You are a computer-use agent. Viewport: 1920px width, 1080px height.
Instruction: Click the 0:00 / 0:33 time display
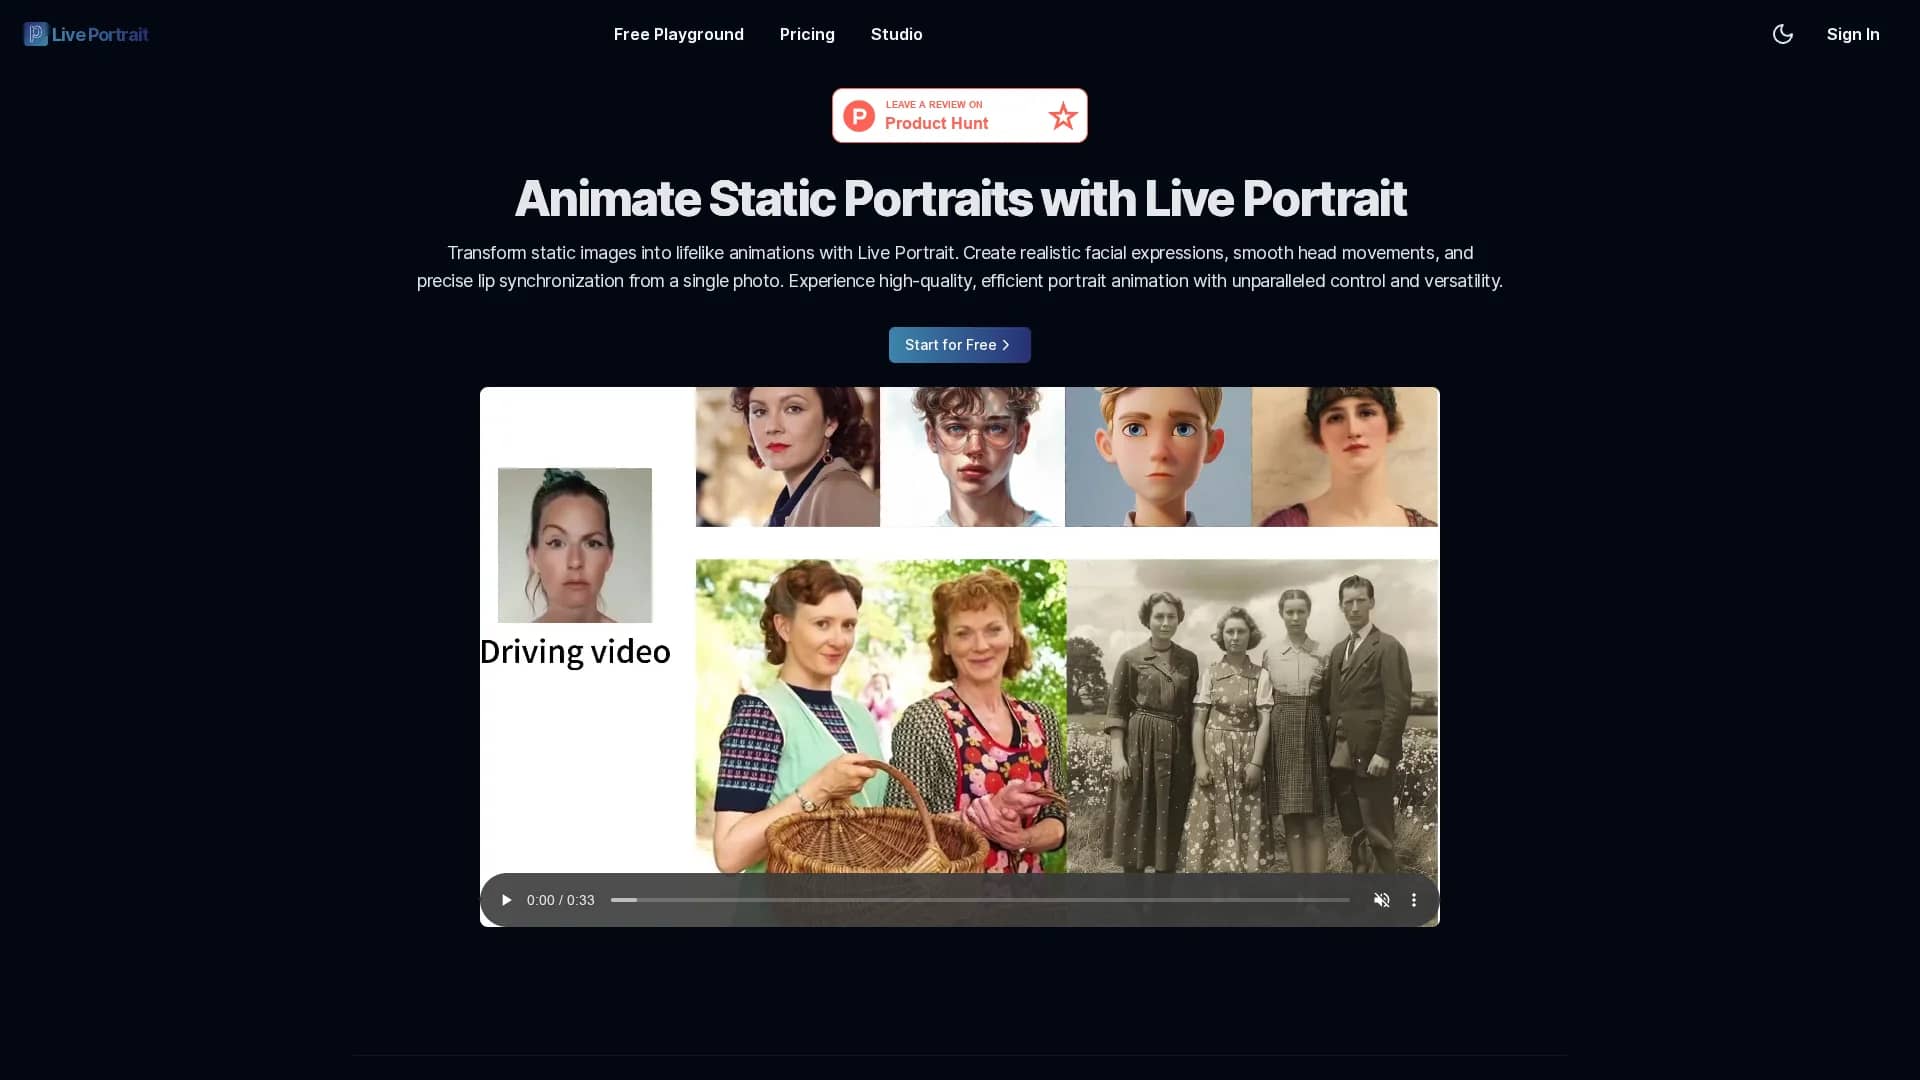click(561, 900)
